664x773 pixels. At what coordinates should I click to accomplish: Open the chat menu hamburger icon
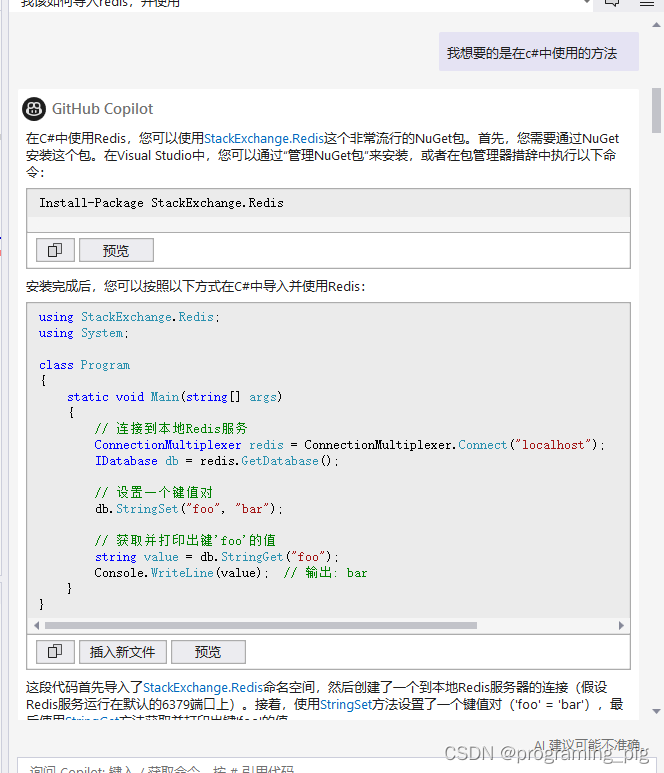[647, 3]
